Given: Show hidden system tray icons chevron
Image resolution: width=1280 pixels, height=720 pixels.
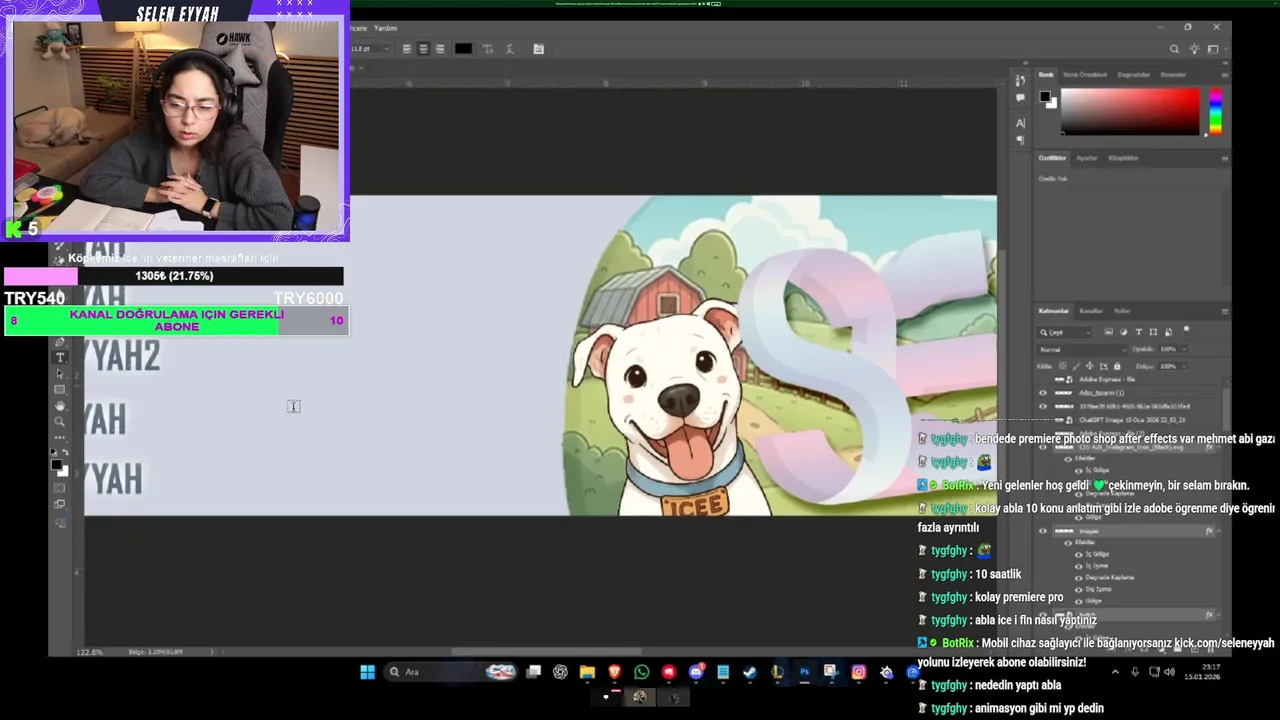Looking at the screenshot, I should (1115, 672).
